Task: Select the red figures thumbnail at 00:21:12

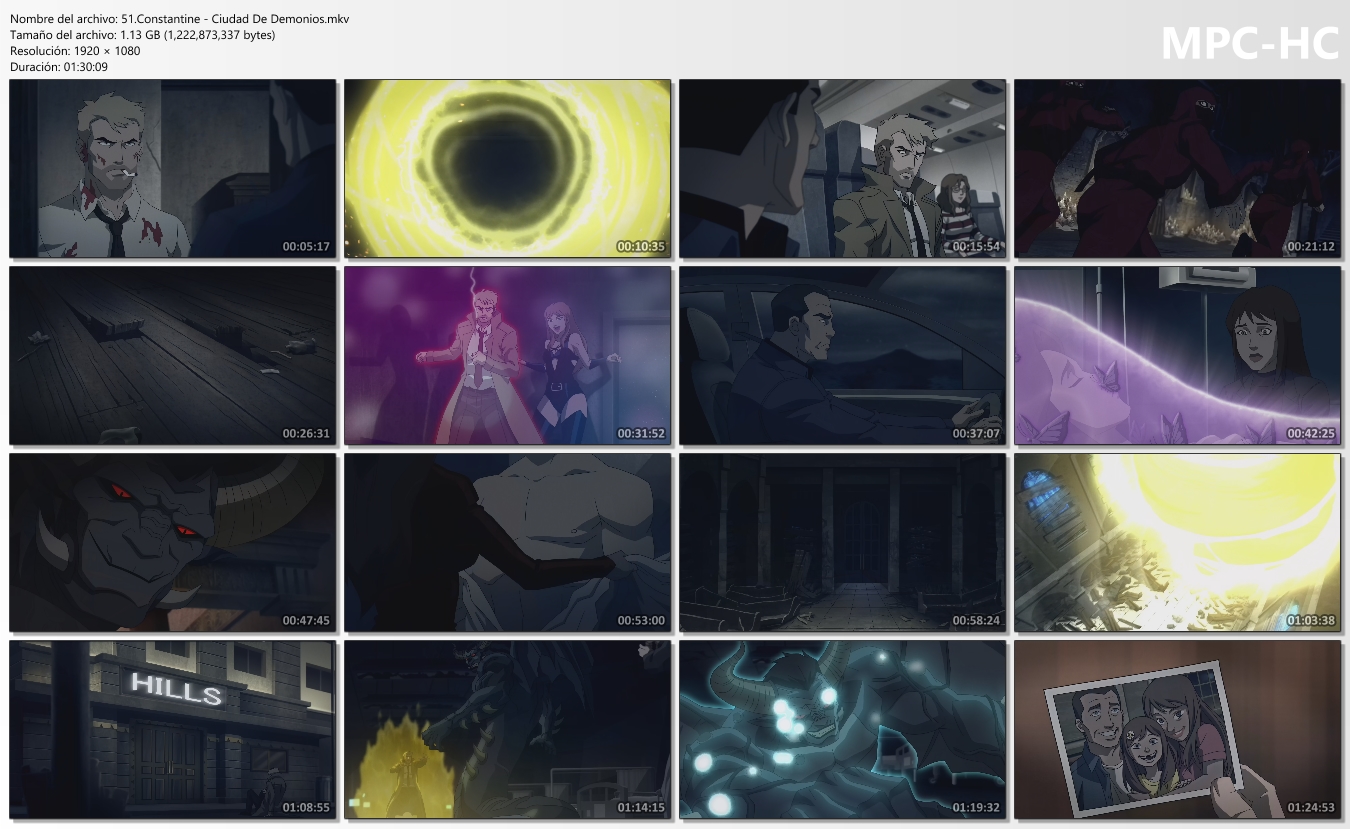Action: pos(1177,169)
